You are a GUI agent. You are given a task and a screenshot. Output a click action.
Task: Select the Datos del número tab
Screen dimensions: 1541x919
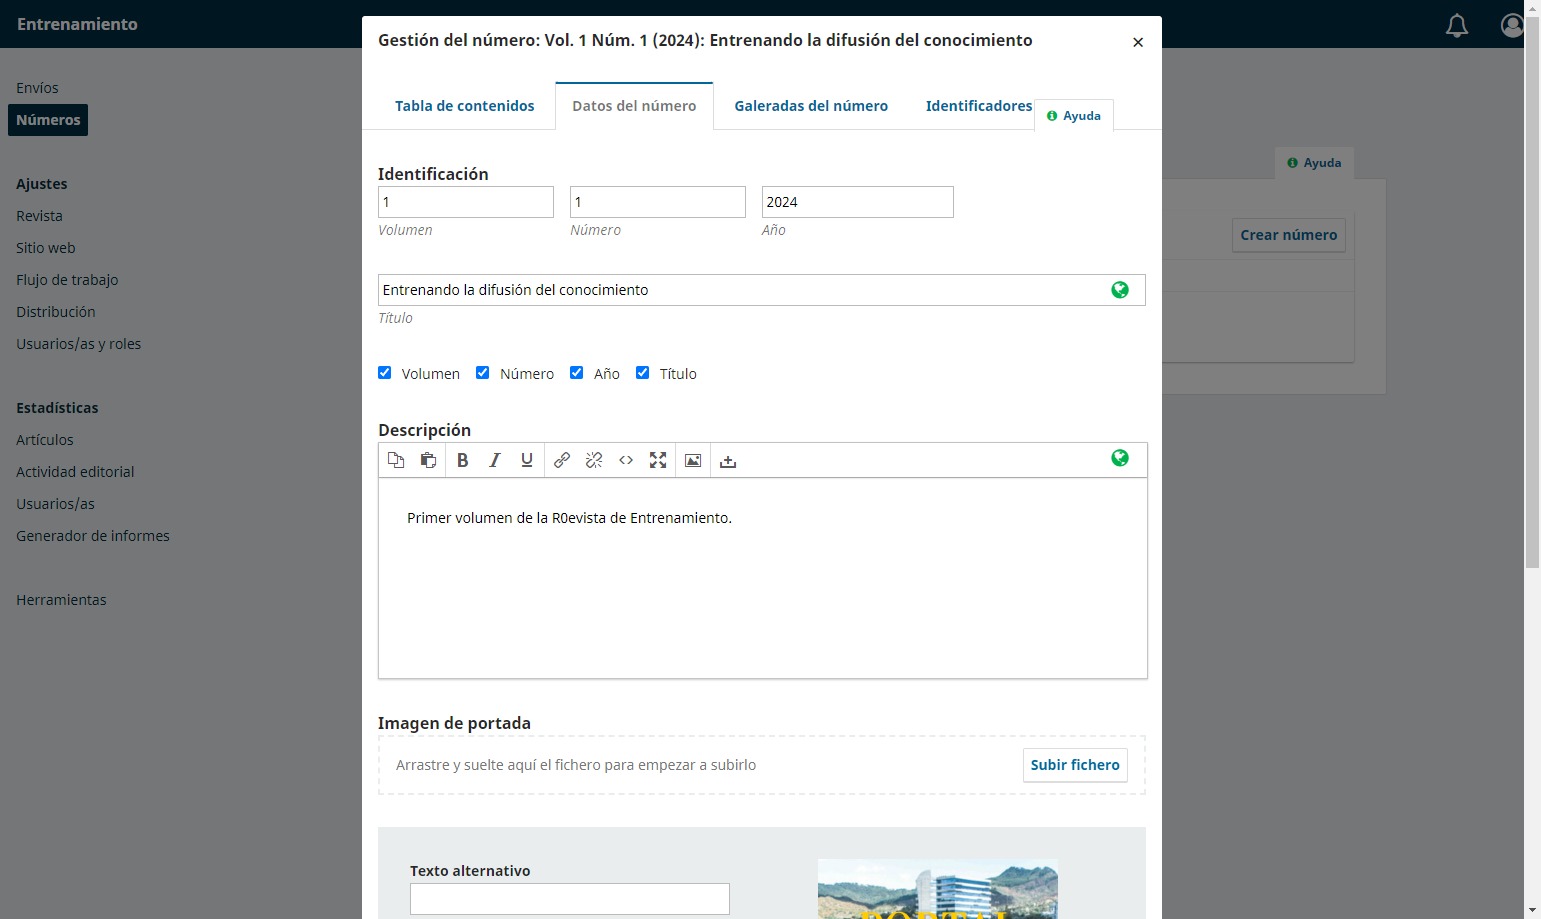(x=634, y=106)
